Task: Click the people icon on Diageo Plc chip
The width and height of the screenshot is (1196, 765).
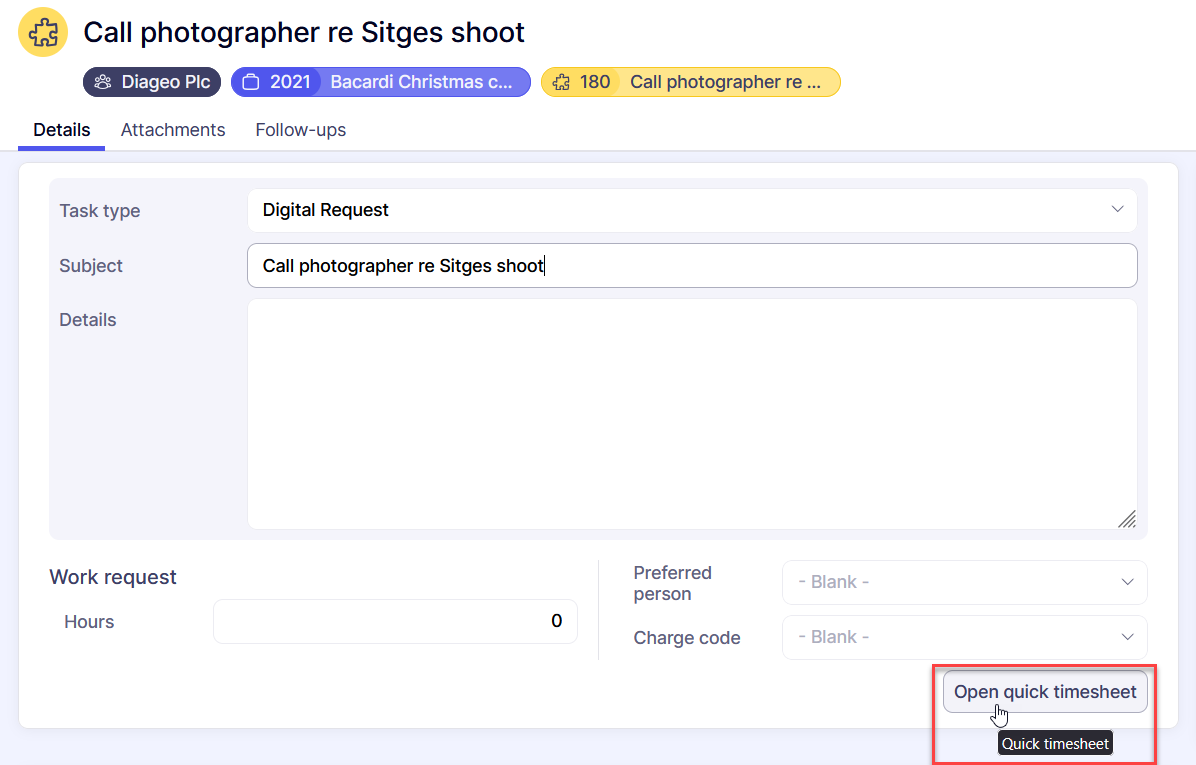Action: coord(102,82)
